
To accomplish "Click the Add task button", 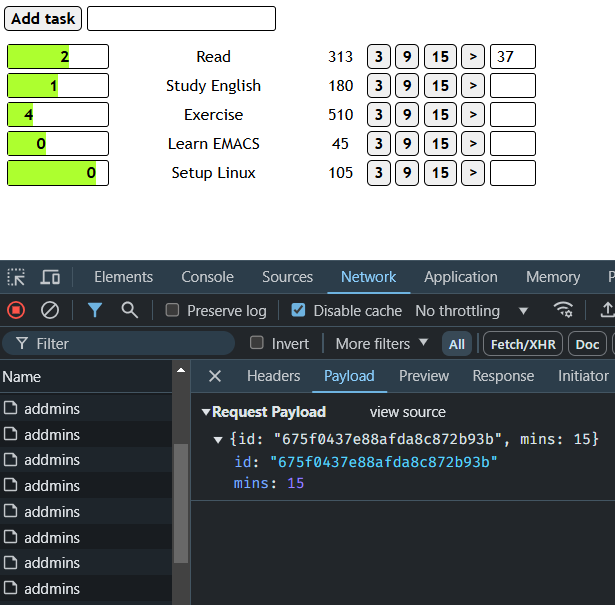I will 43,18.
